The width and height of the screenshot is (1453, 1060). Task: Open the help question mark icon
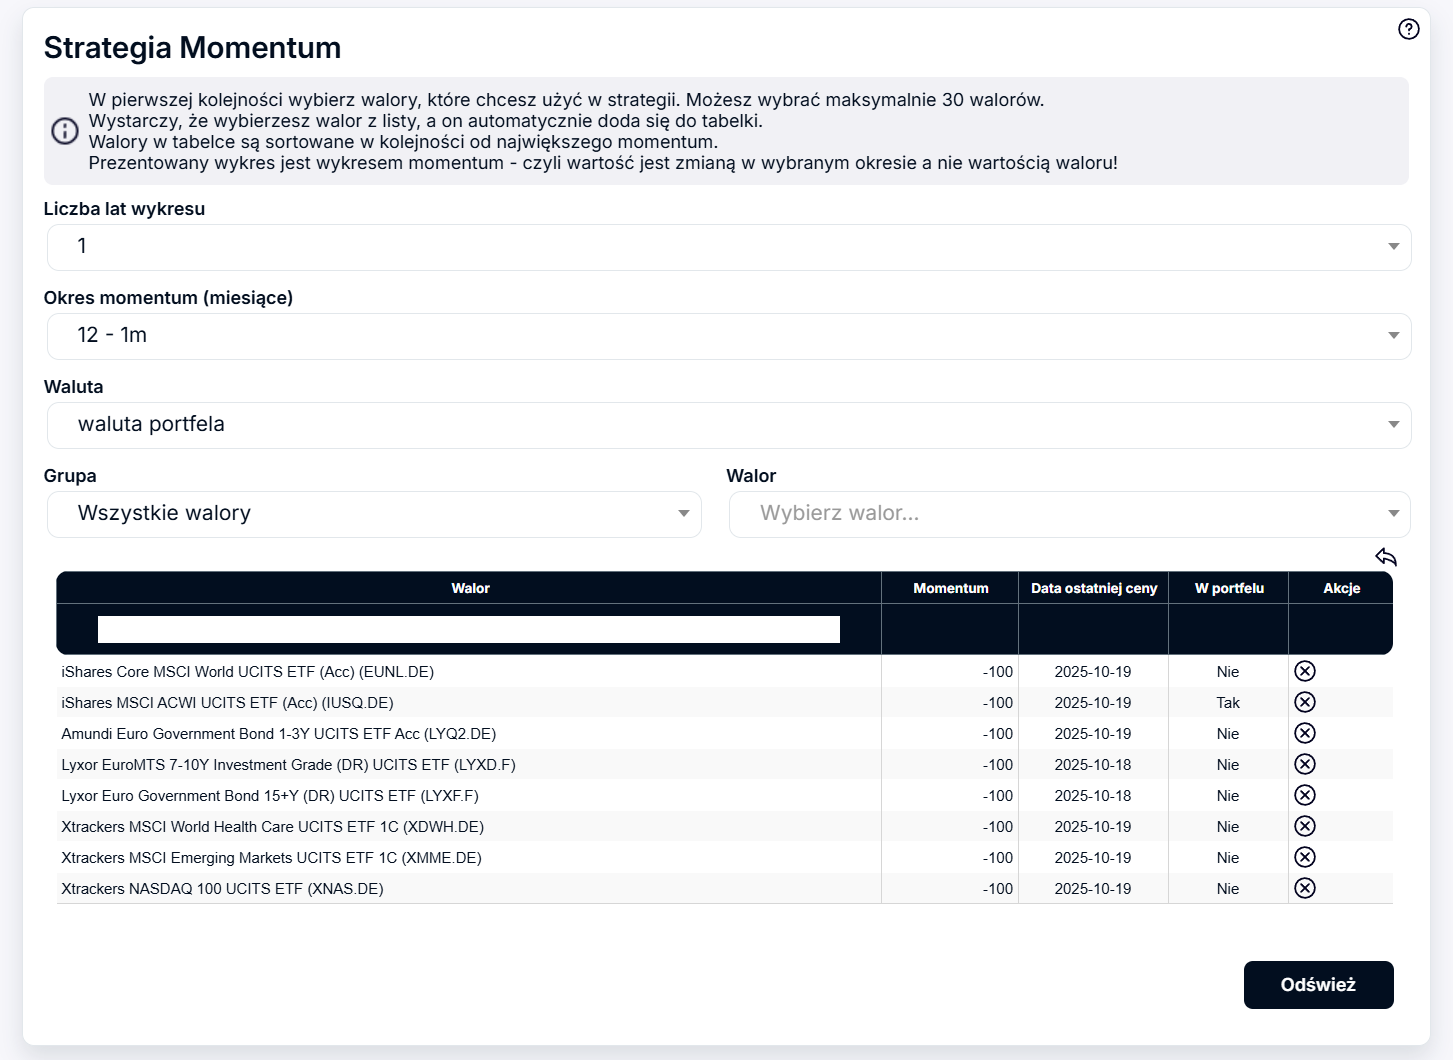coord(1408,29)
